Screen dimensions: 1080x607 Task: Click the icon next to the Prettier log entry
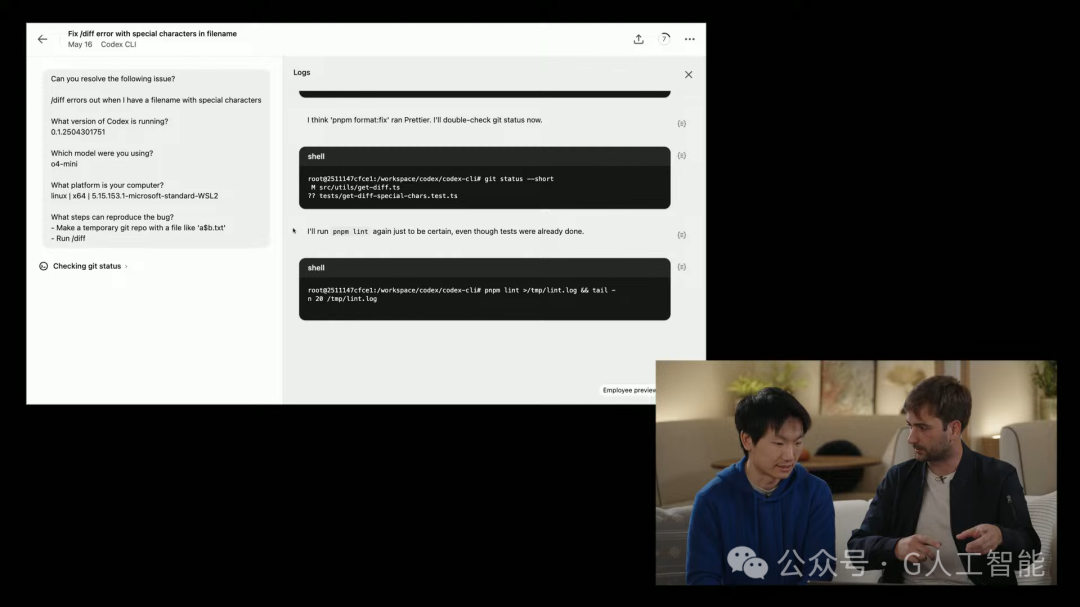click(x=681, y=122)
